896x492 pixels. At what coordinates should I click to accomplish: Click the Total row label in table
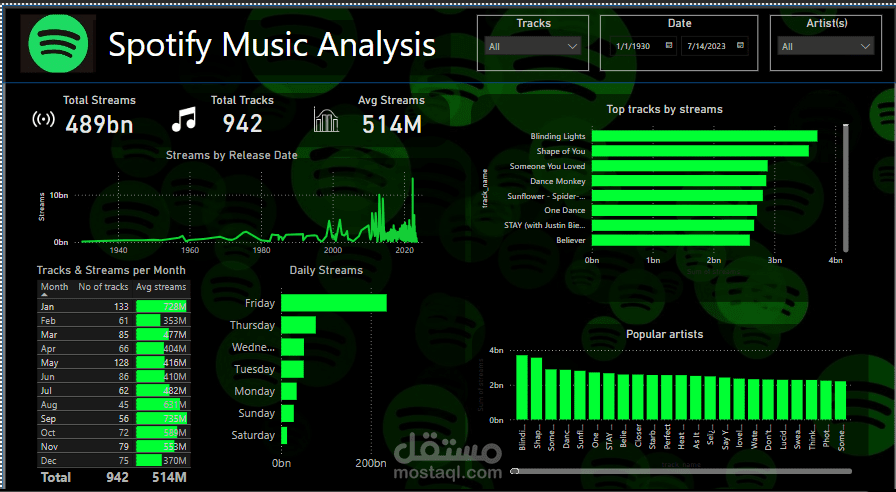coord(56,477)
